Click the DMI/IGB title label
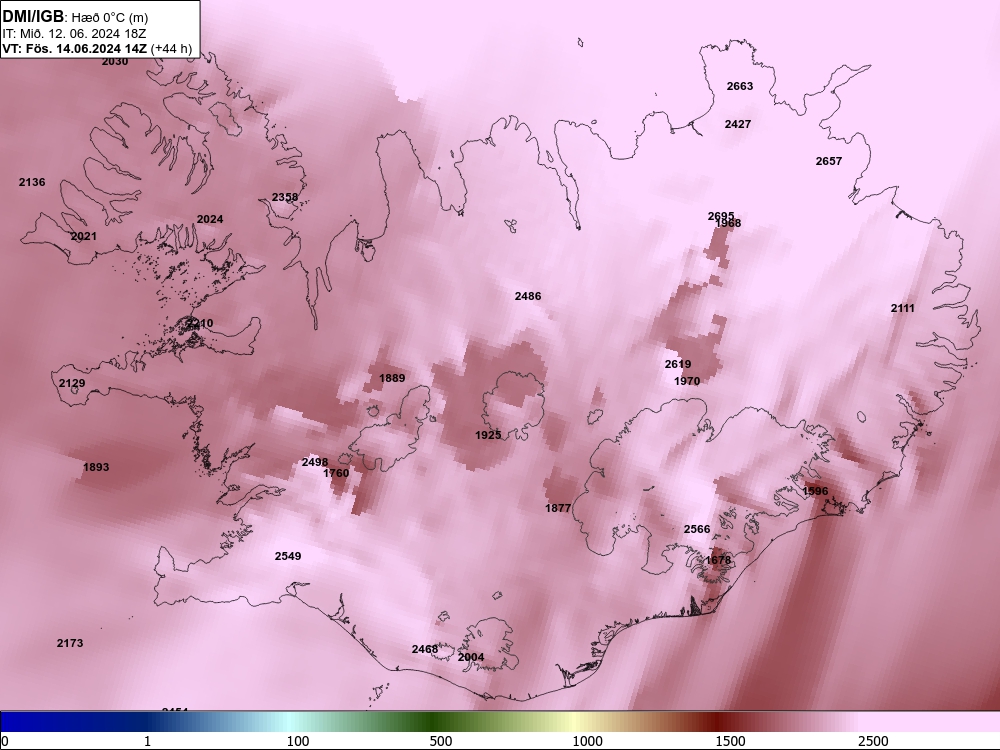The width and height of the screenshot is (1000, 750). click(x=33, y=17)
